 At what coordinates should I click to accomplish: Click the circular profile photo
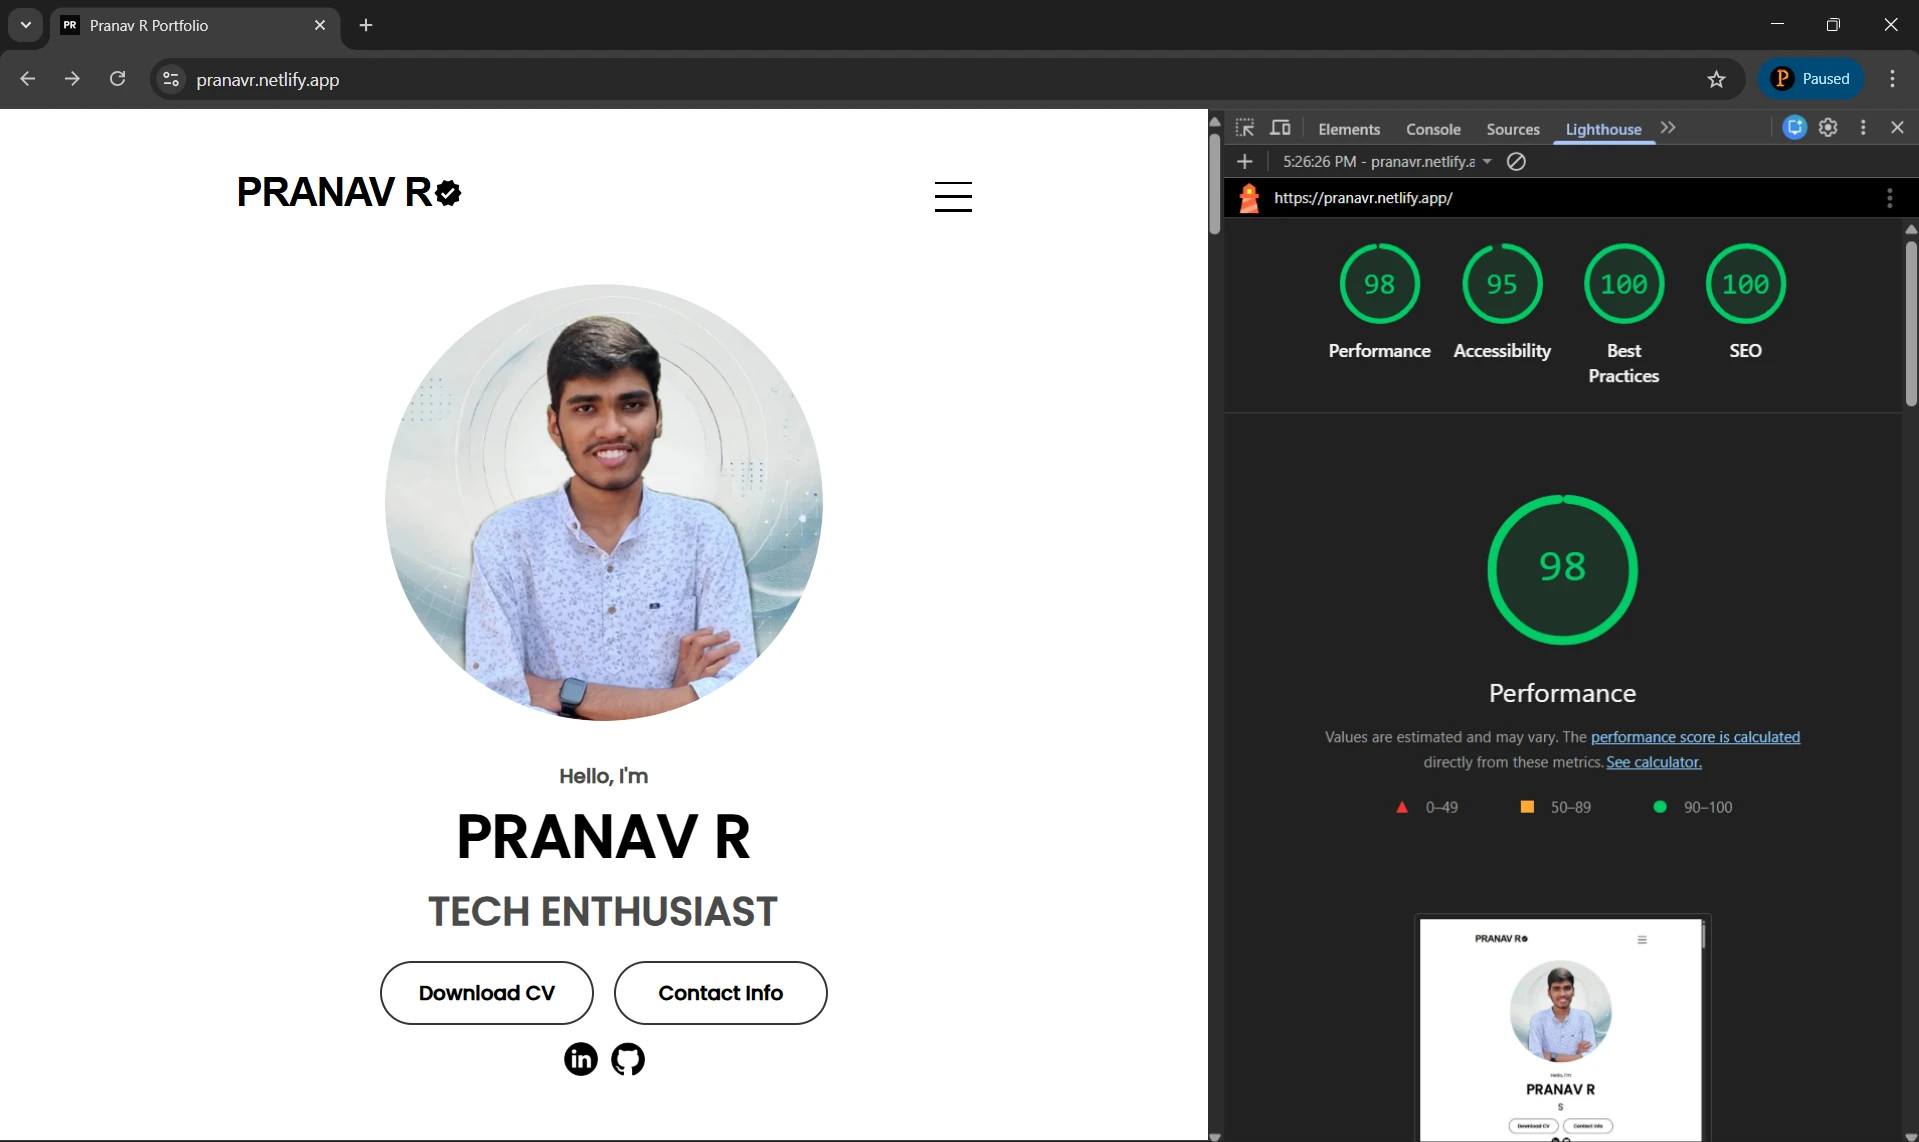[x=604, y=503]
